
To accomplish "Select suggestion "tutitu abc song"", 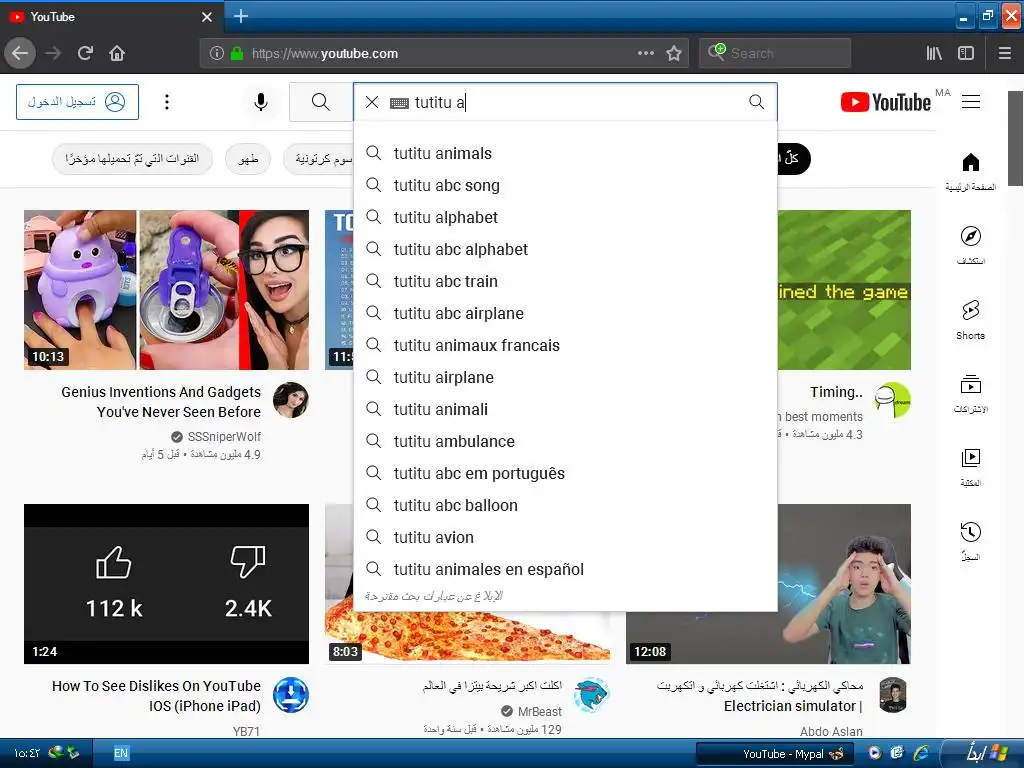I will pyautogui.click(x=566, y=185).
